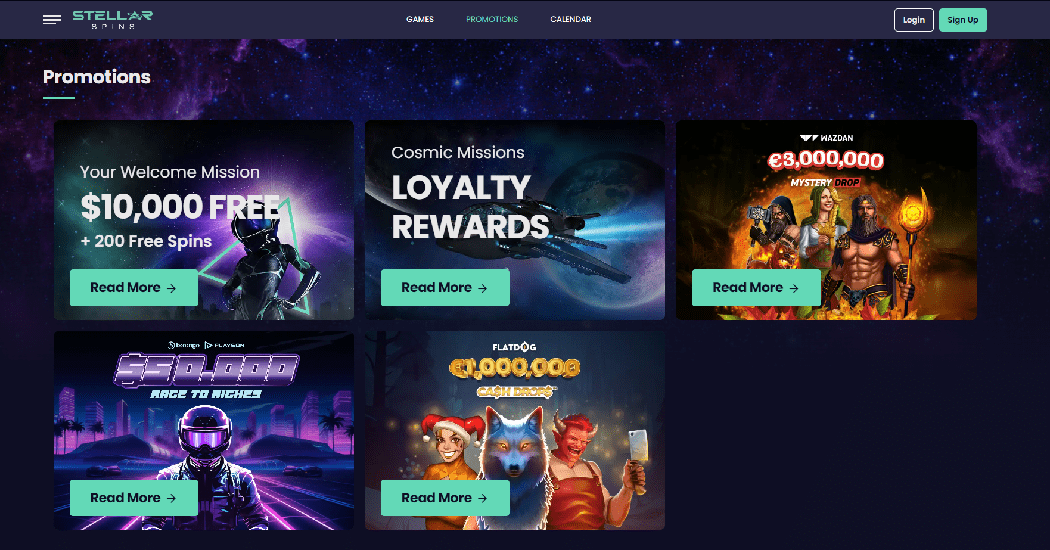This screenshot has height=550, width=1050.
Task: Go to the Calendar menu item
Action: [571, 19]
